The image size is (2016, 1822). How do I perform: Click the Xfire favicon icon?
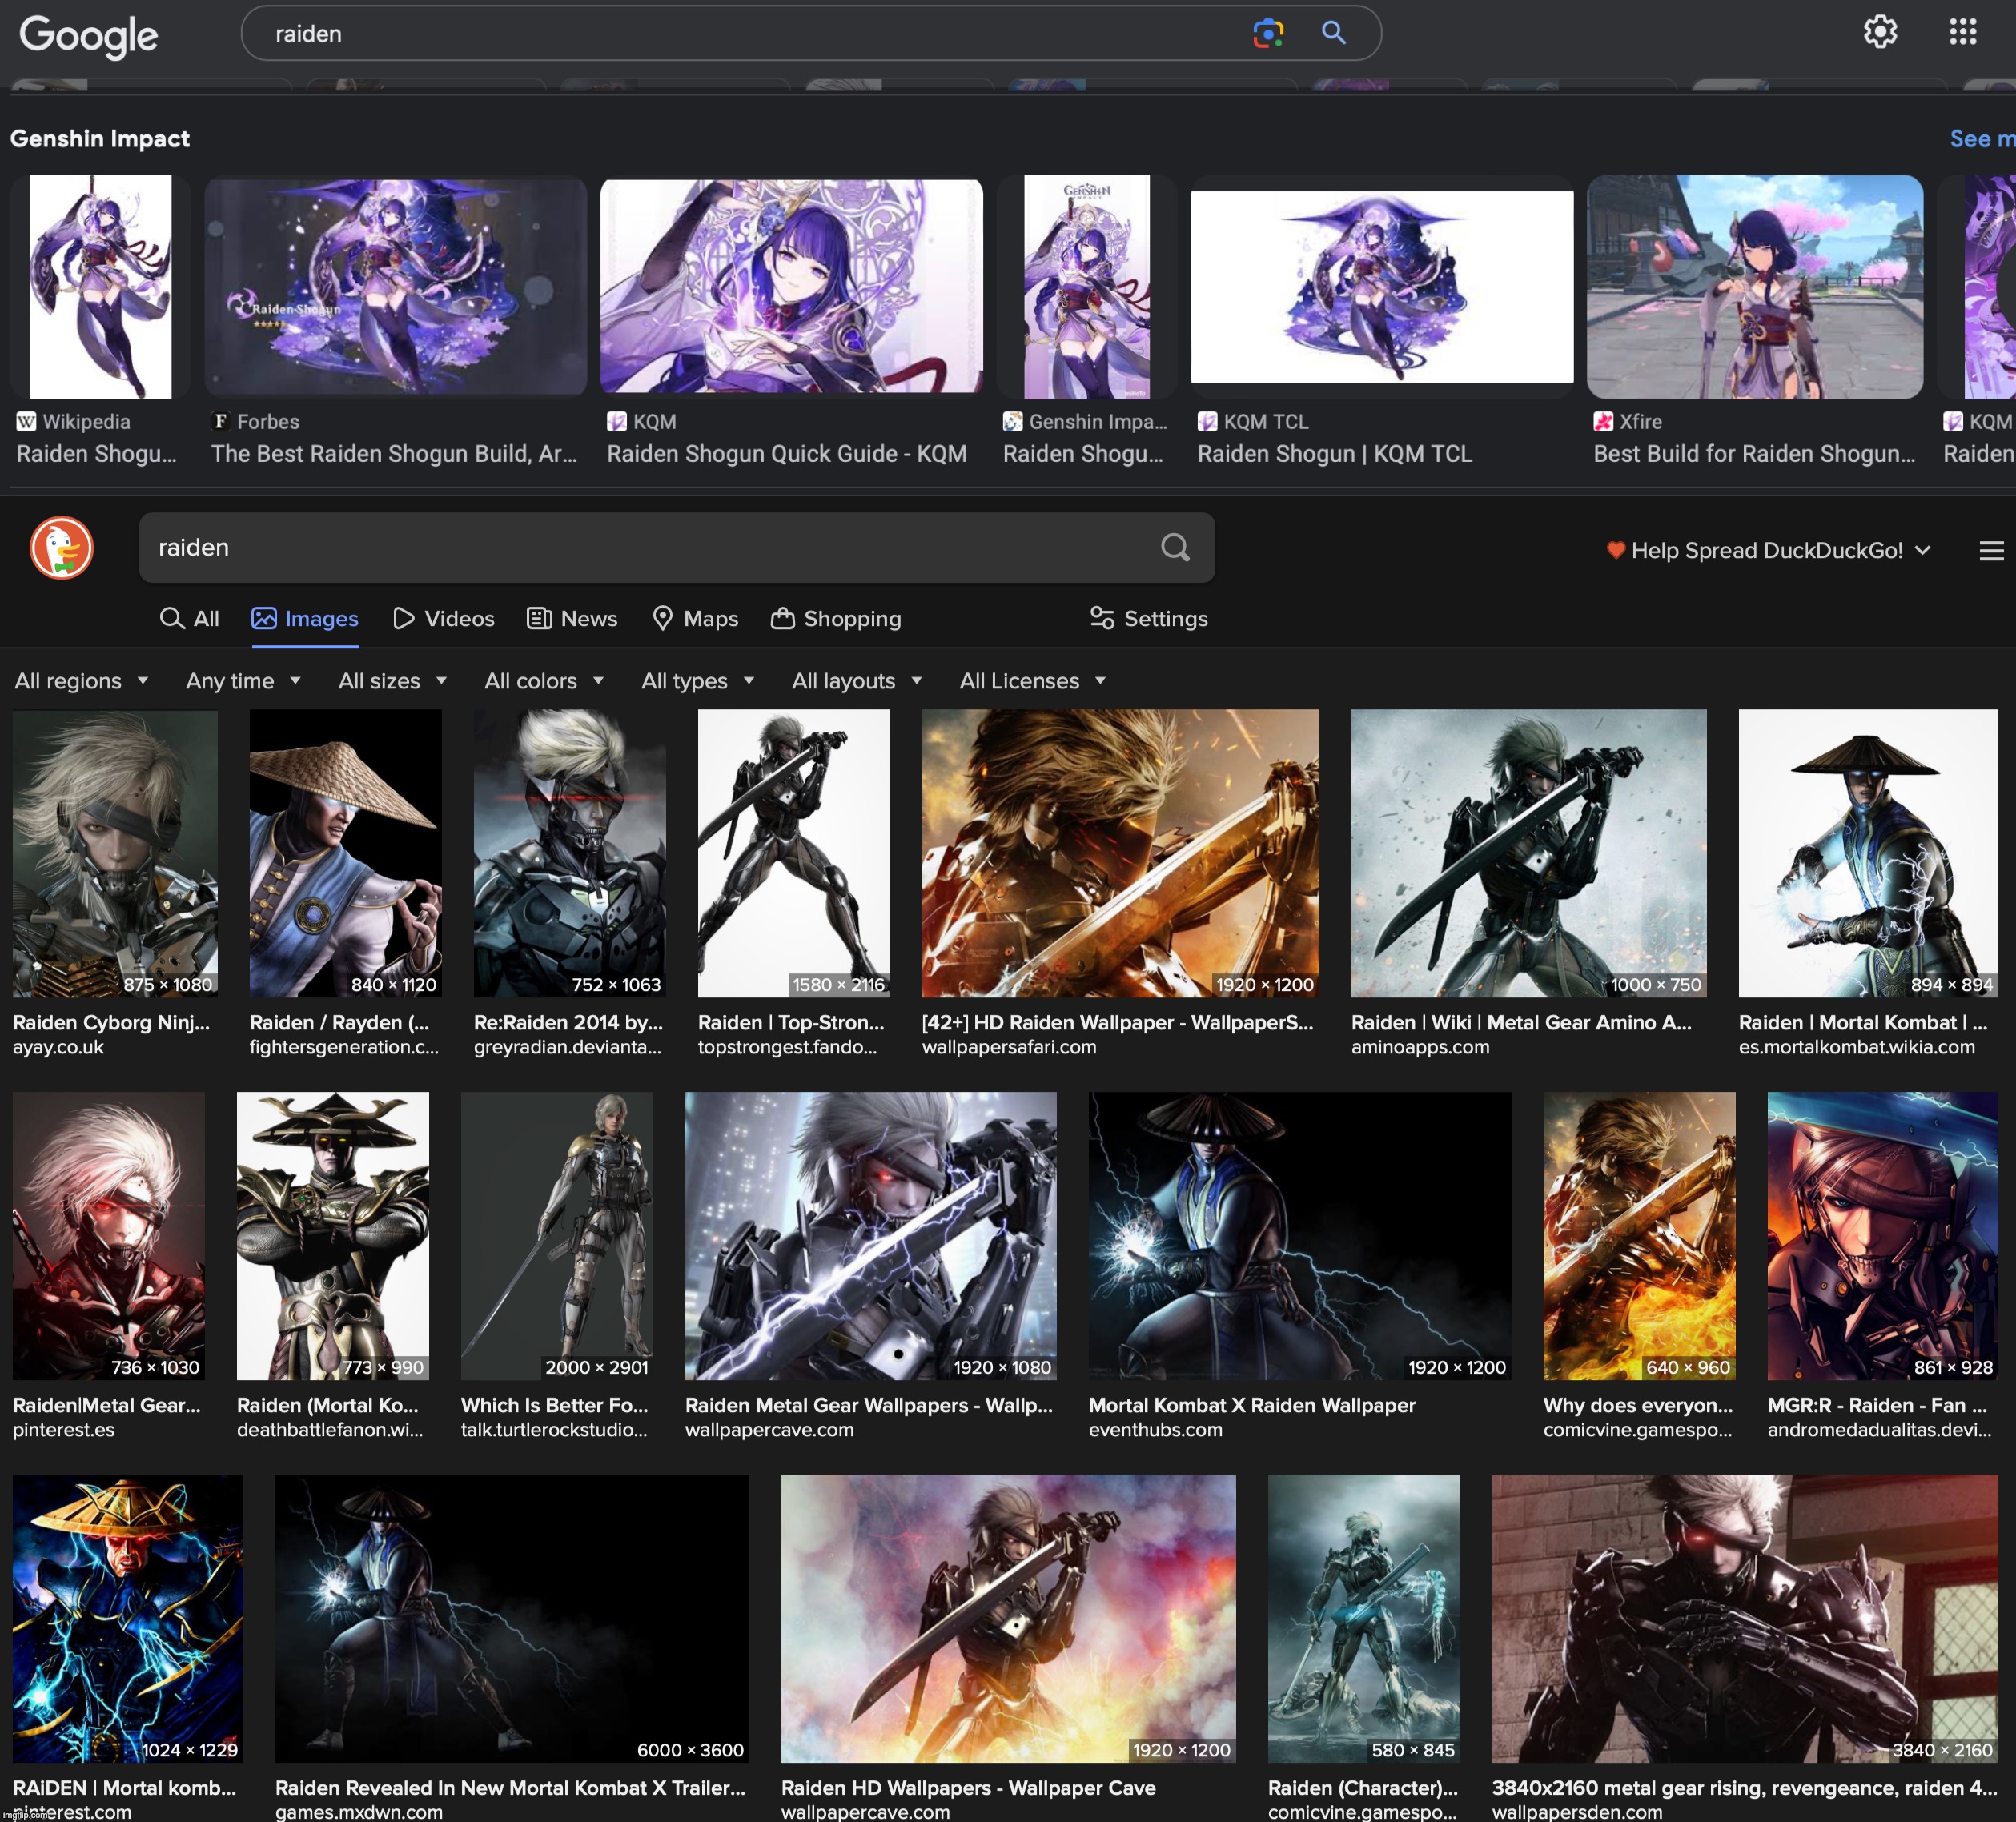[x=1603, y=422]
